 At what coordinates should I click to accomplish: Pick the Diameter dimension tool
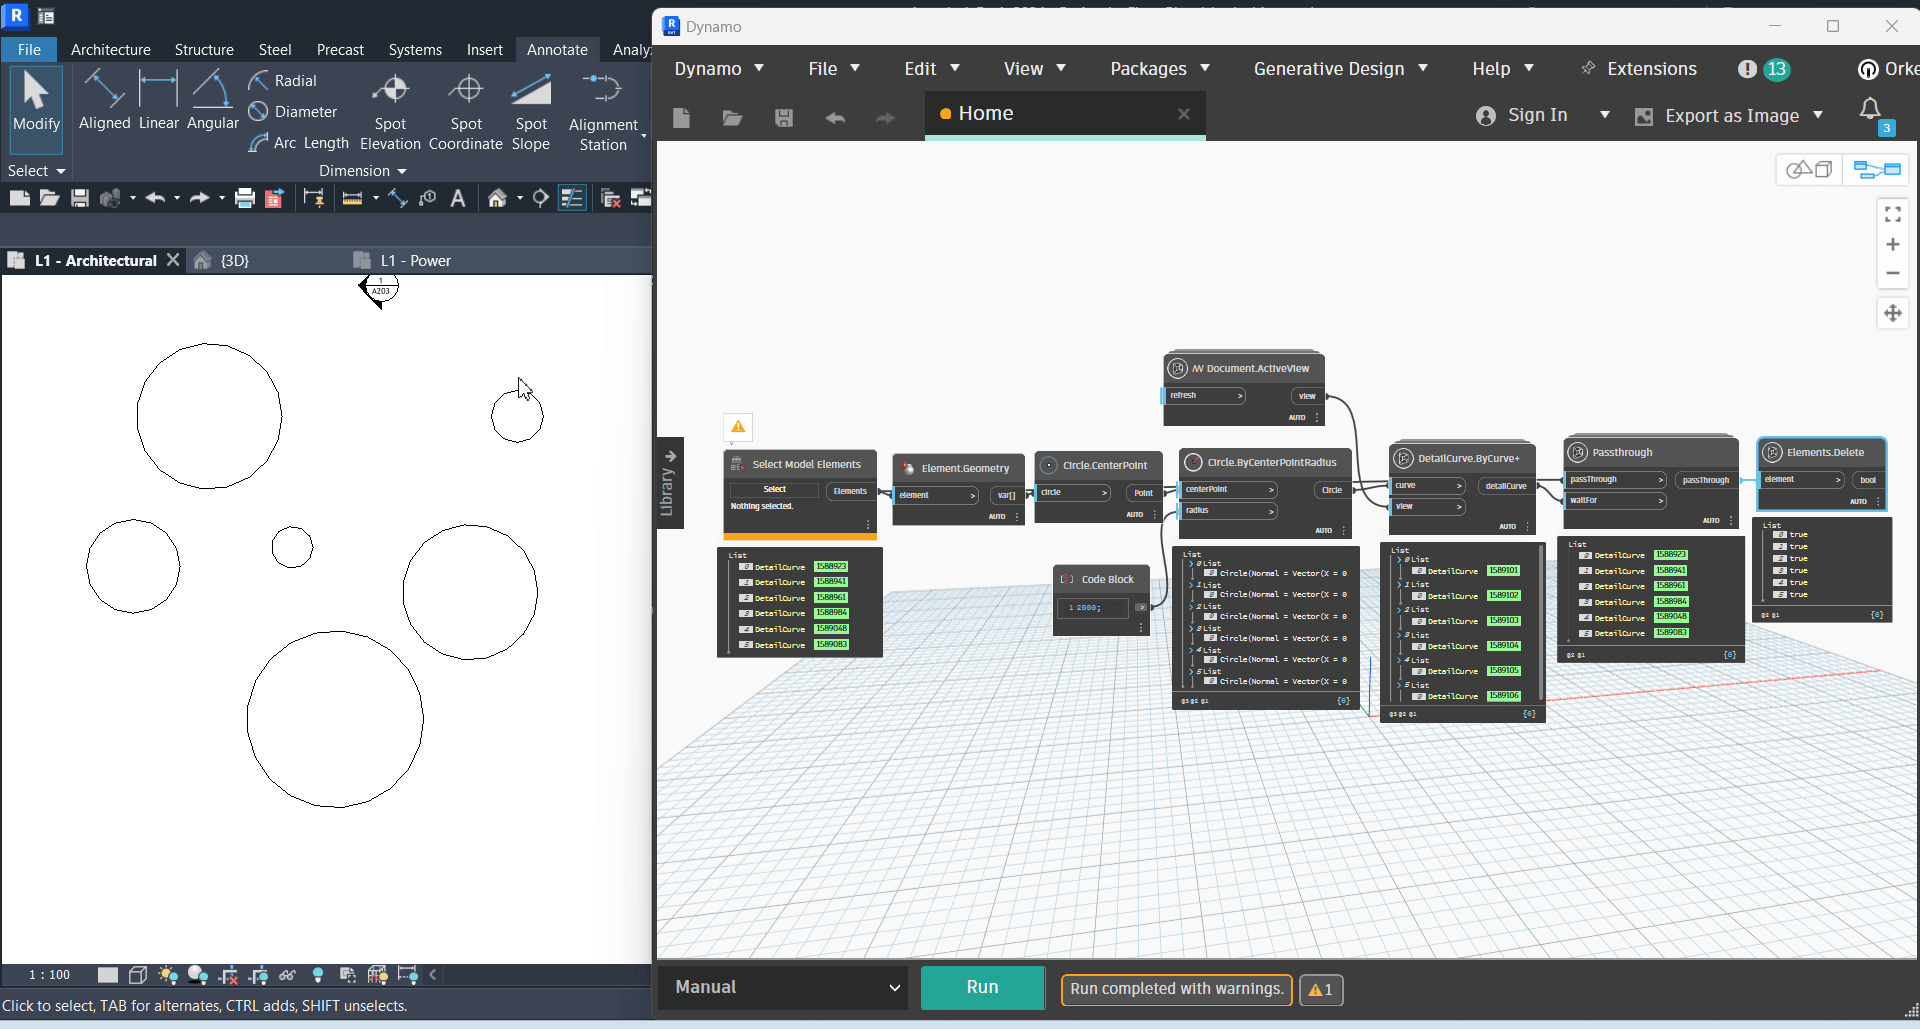pos(293,111)
